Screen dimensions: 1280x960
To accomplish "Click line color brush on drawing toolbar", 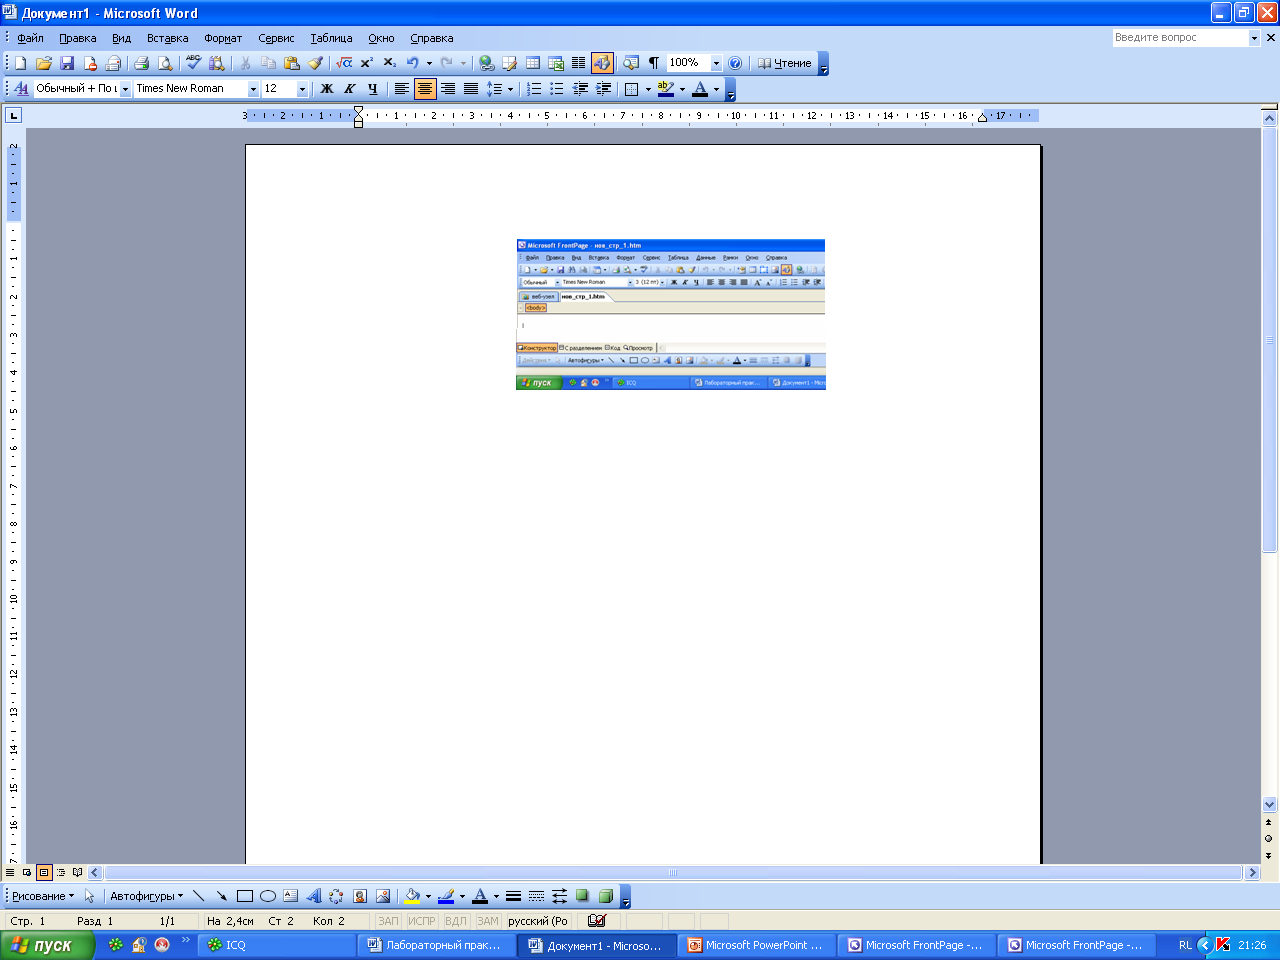I will point(446,896).
